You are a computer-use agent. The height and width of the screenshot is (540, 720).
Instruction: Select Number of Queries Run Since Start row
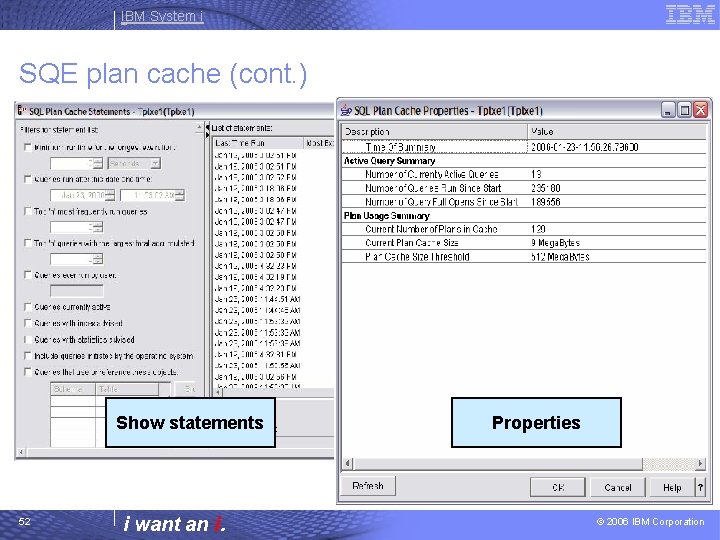click(524, 188)
